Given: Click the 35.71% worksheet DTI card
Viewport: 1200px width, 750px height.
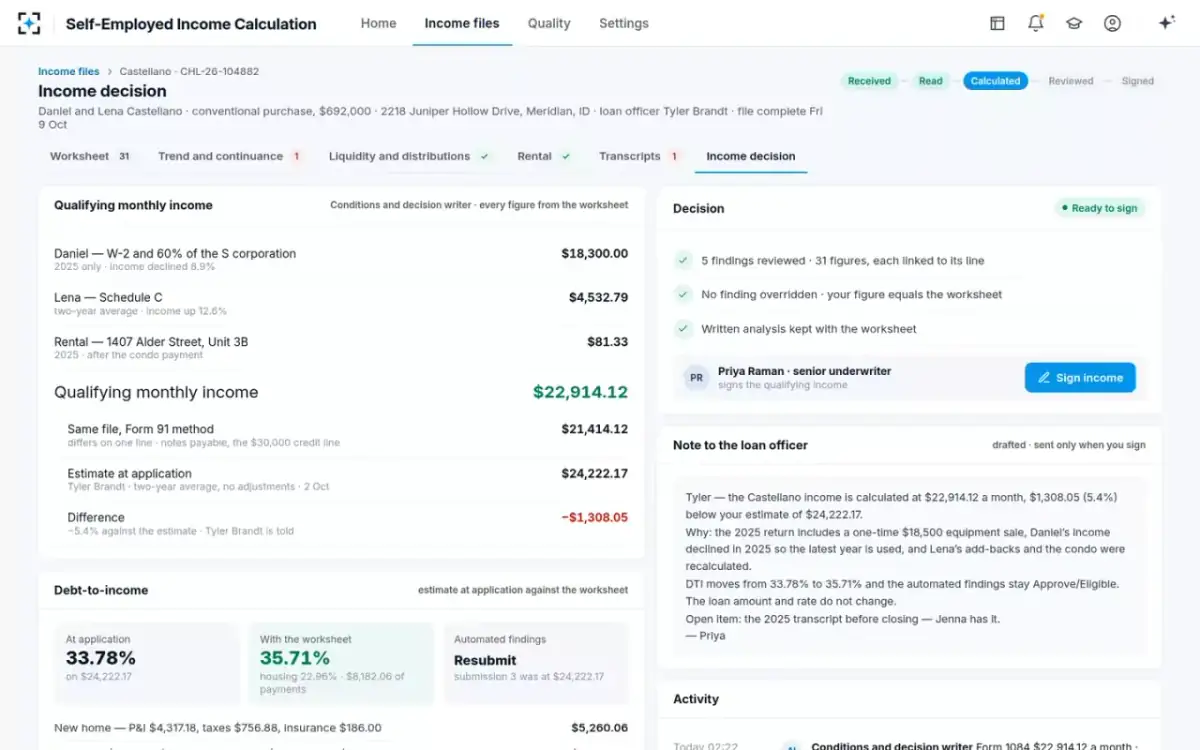Looking at the screenshot, I should tap(341, 664).
